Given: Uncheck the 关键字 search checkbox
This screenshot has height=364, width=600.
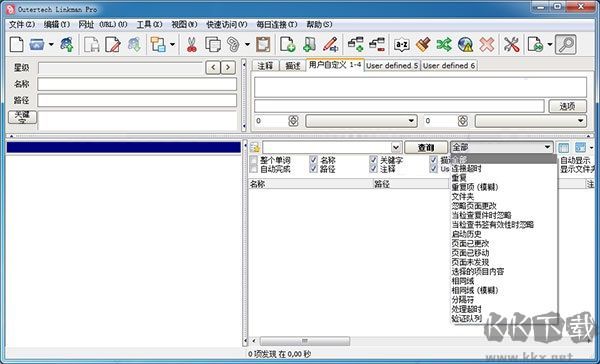Looking at the screenshot, I should 373,160.
